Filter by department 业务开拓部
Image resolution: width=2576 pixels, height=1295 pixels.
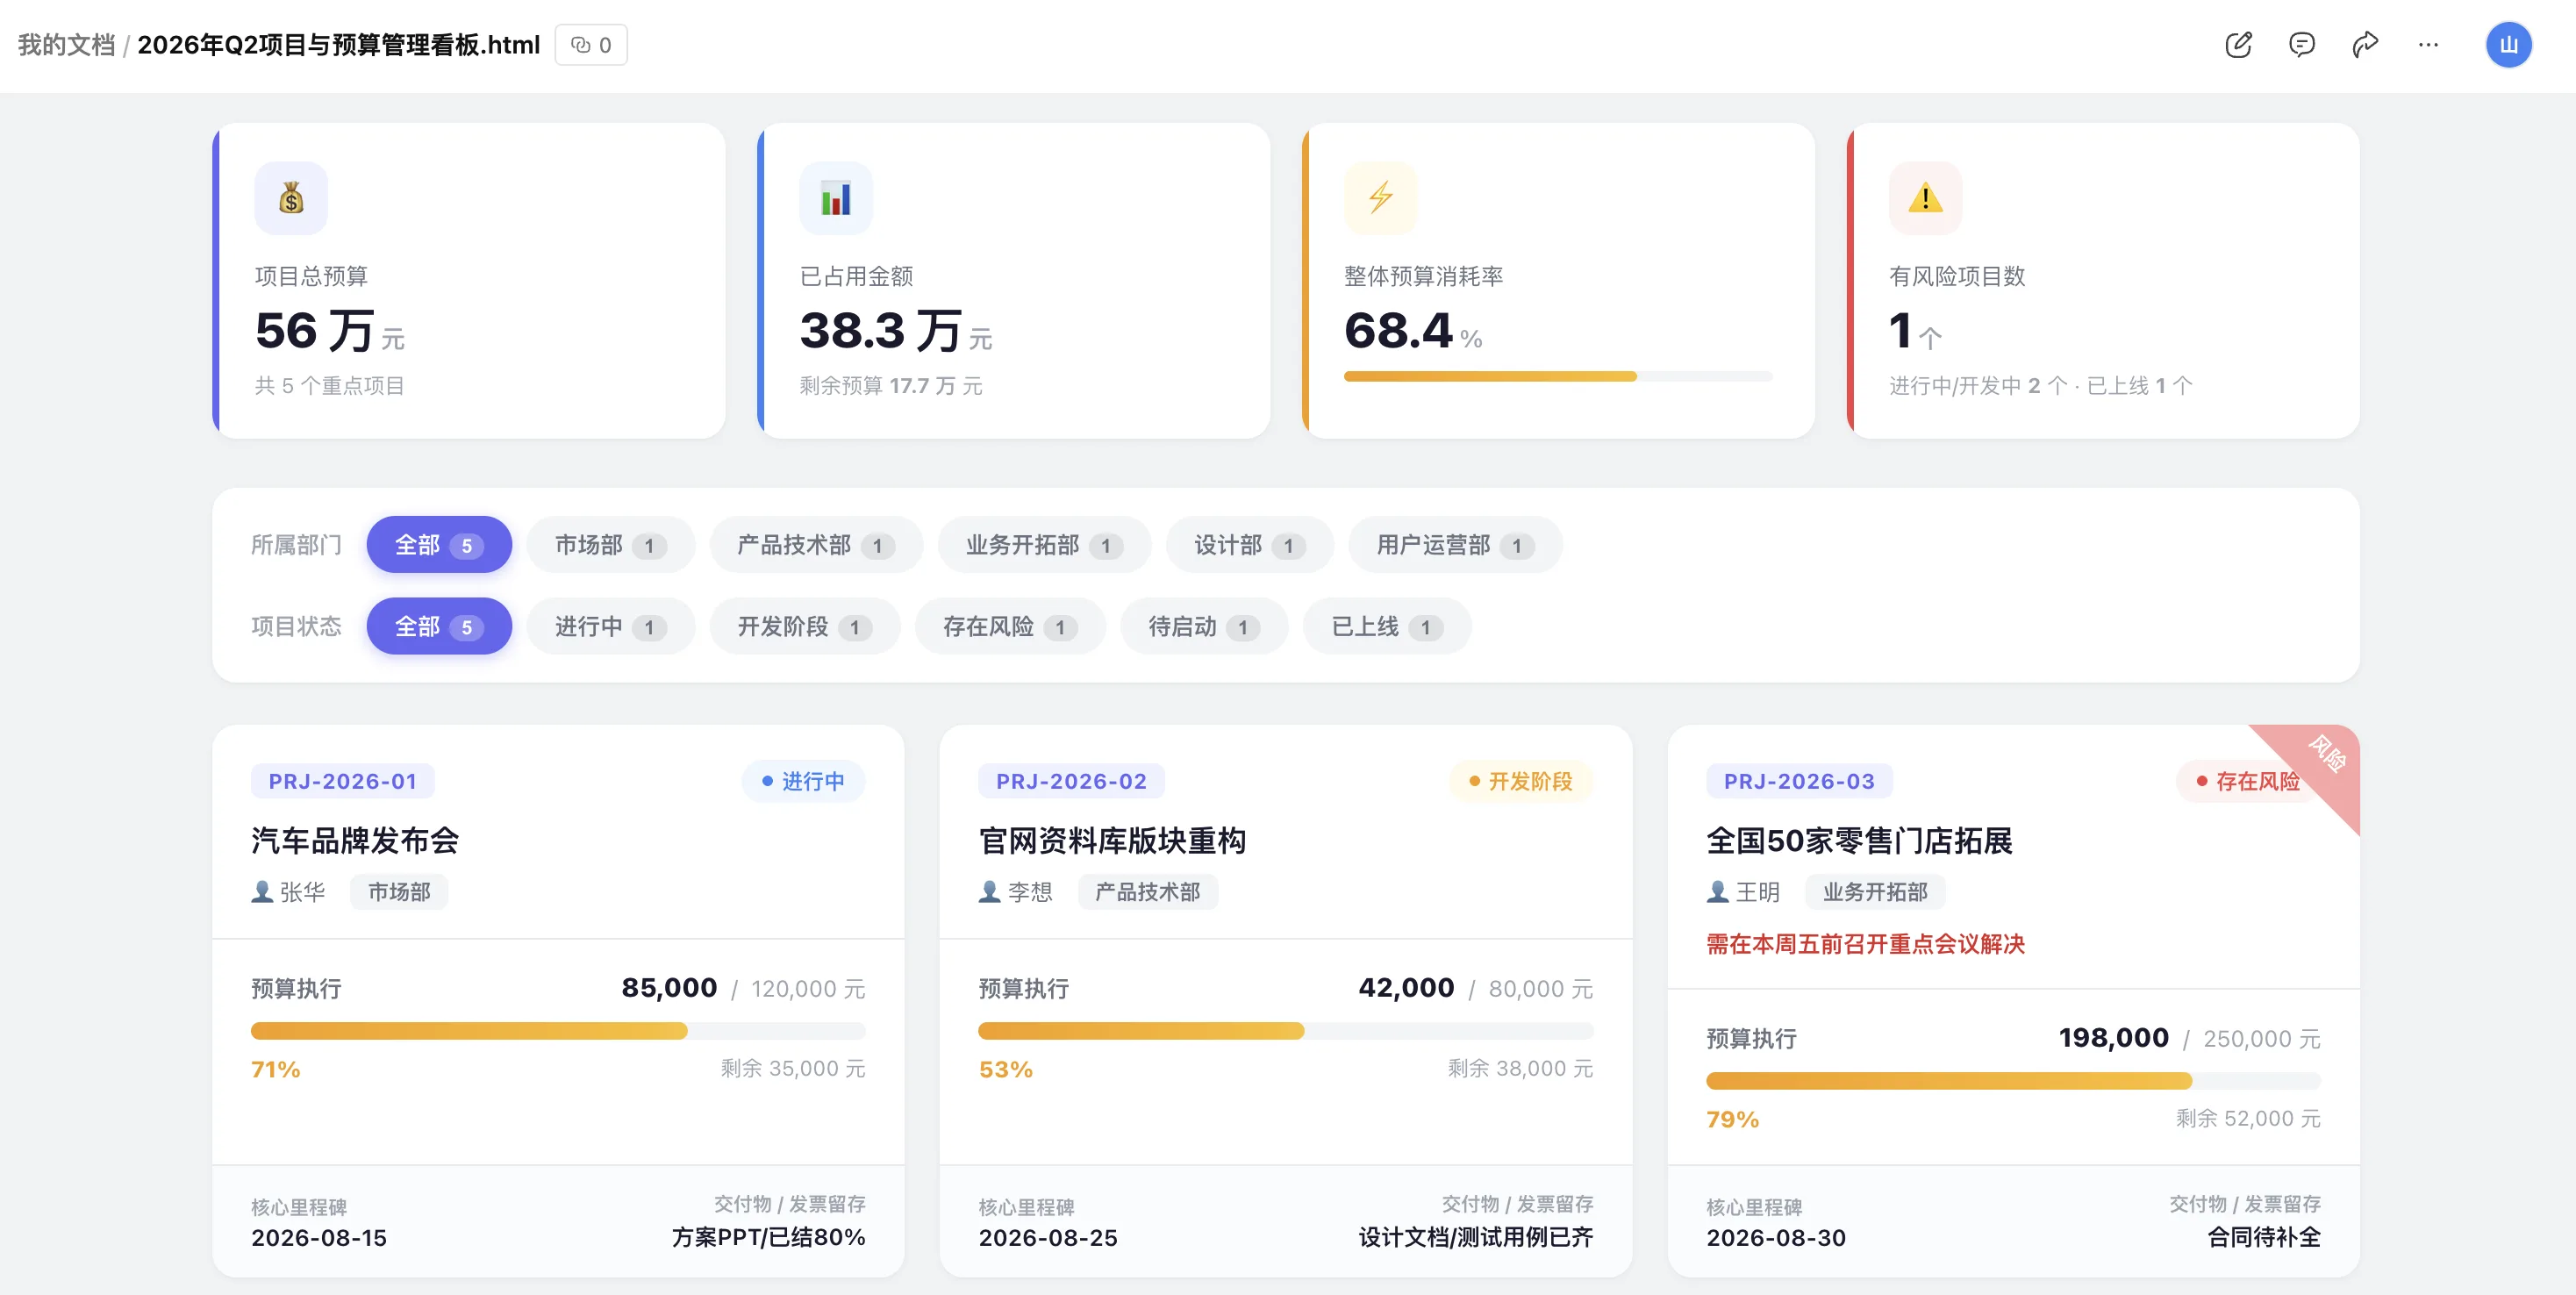point(1044,545)
